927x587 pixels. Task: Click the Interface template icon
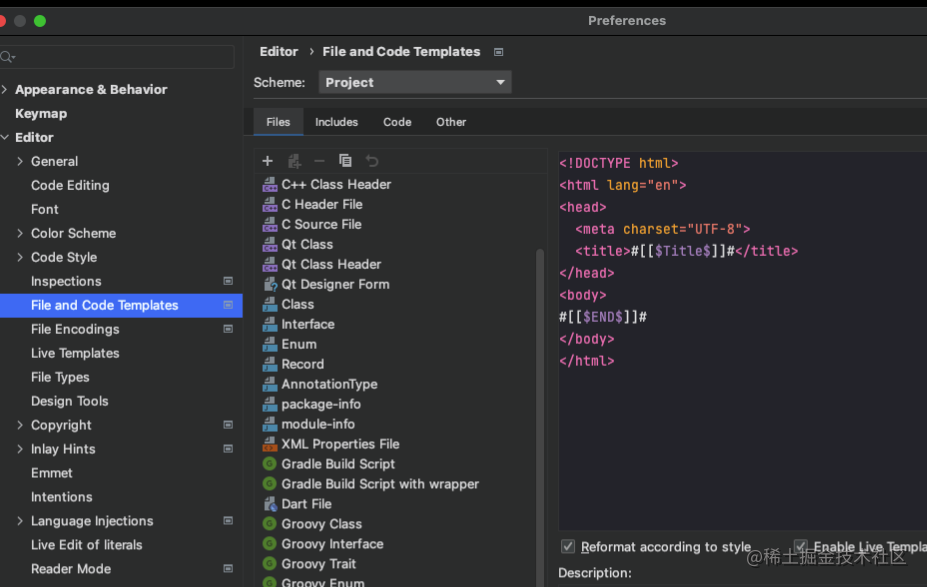pyautogui.click(x=270, y=325)
